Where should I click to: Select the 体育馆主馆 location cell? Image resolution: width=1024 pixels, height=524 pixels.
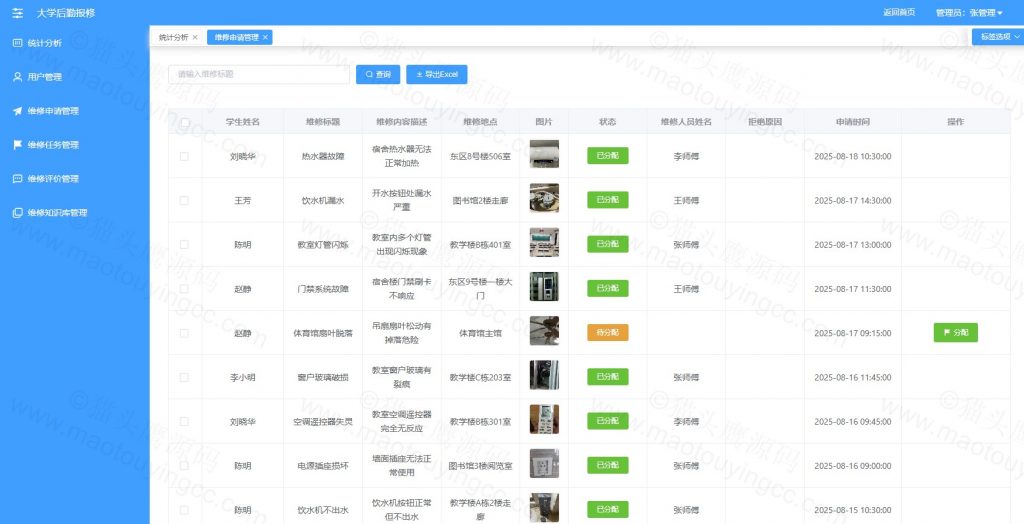pos(480,333)
